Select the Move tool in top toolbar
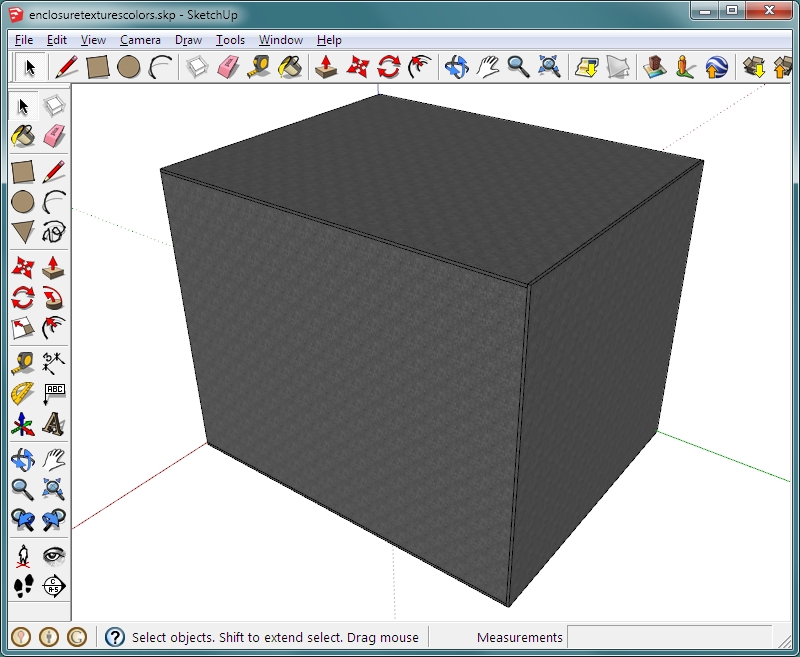 click(358, 67)
